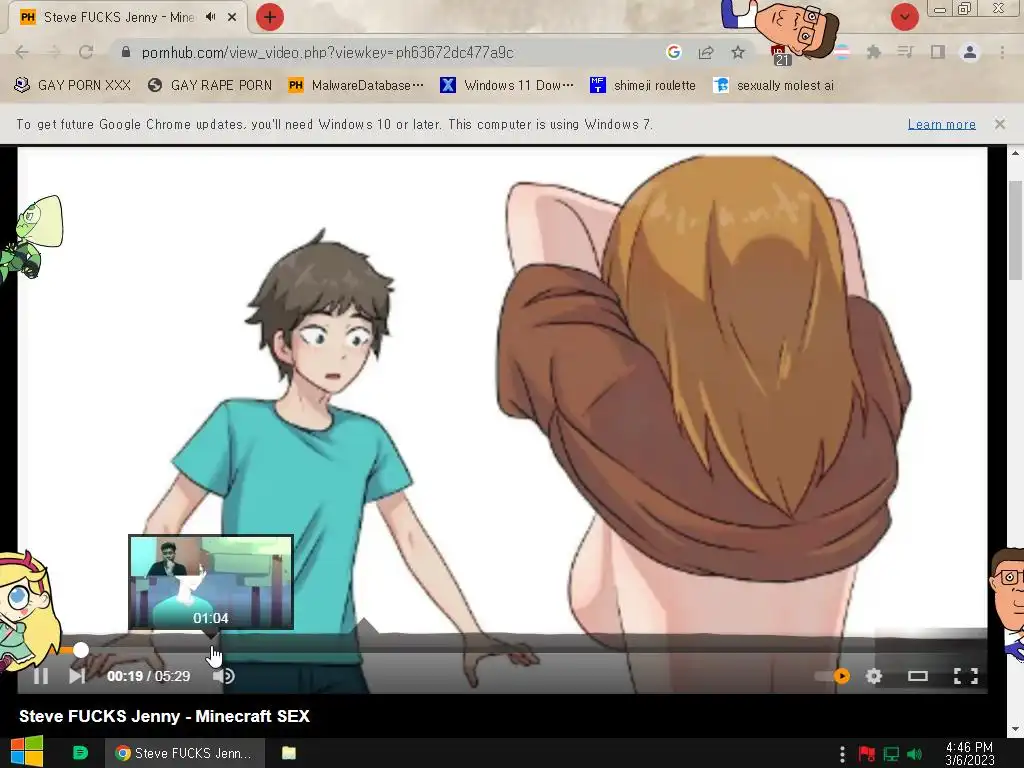This screenshot has height=768, width=1024.
Task: Click the video progress bar scrubber handle
Action: click(x=80, y=650)
